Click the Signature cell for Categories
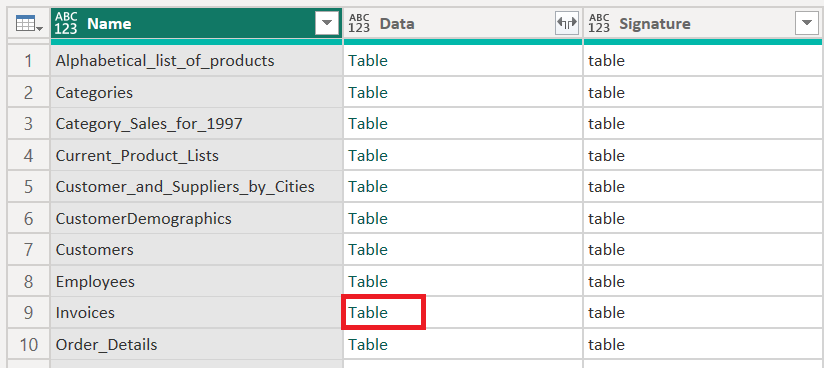The width and height of the screenshot is (824, 368). (x=703, y=93)
